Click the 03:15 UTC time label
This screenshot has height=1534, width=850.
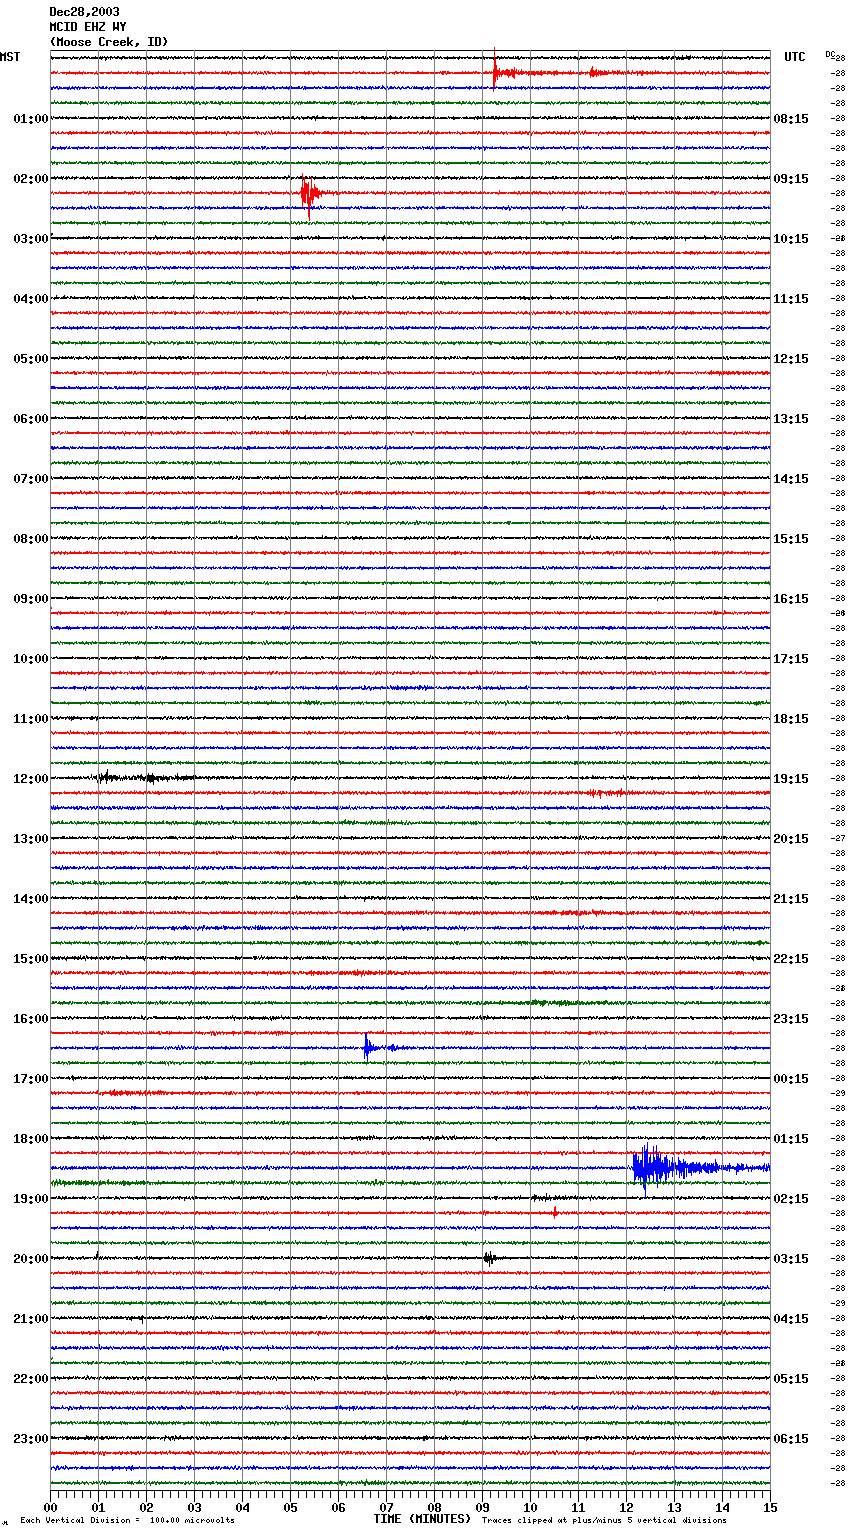791,1259
